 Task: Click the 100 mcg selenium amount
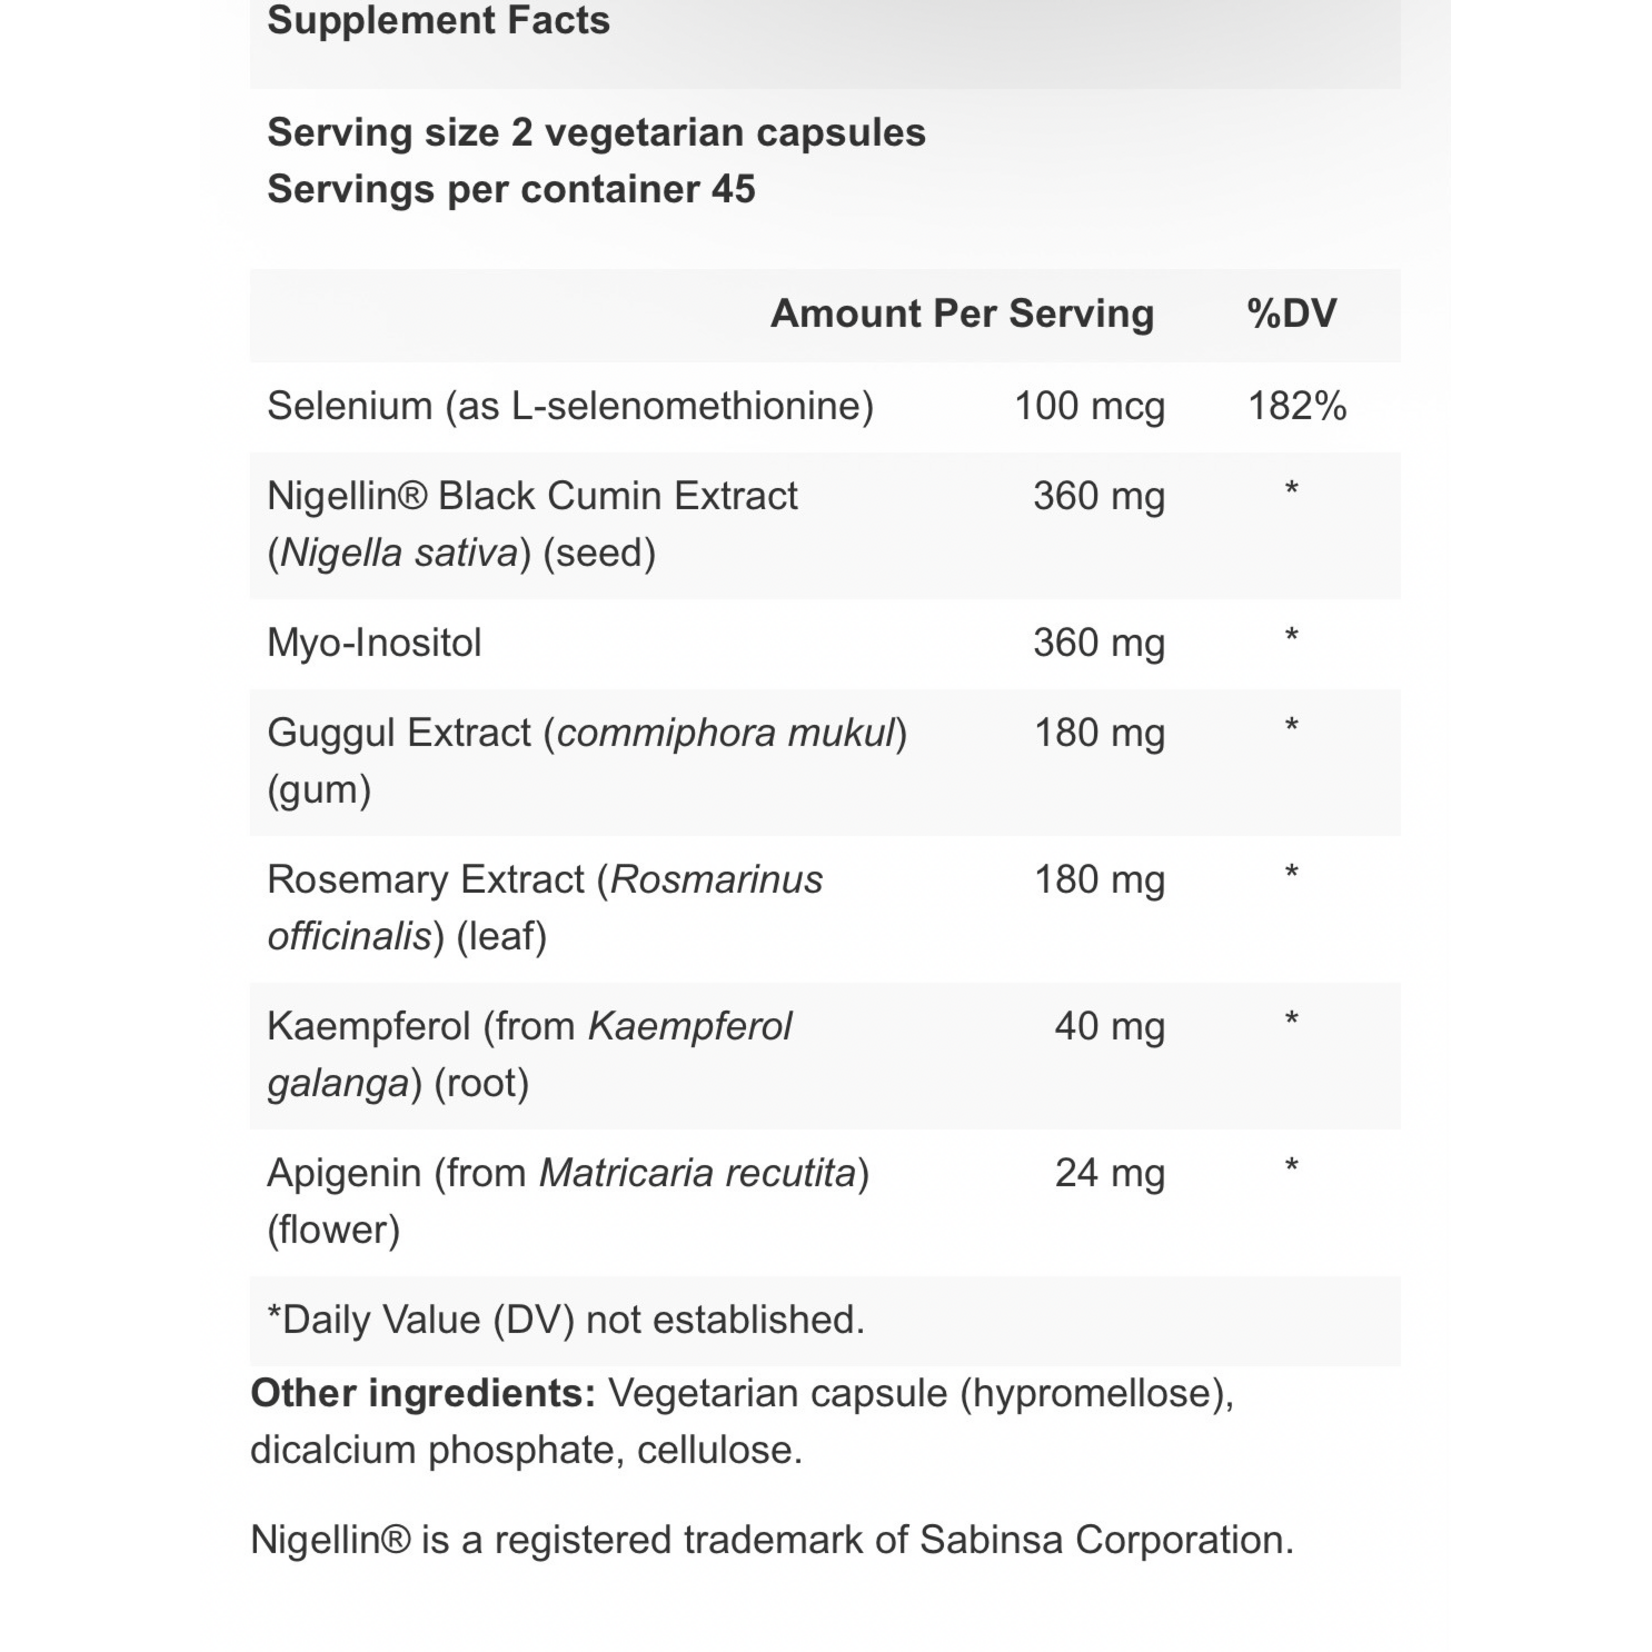pyautogui.click(x=1089, y=407)
